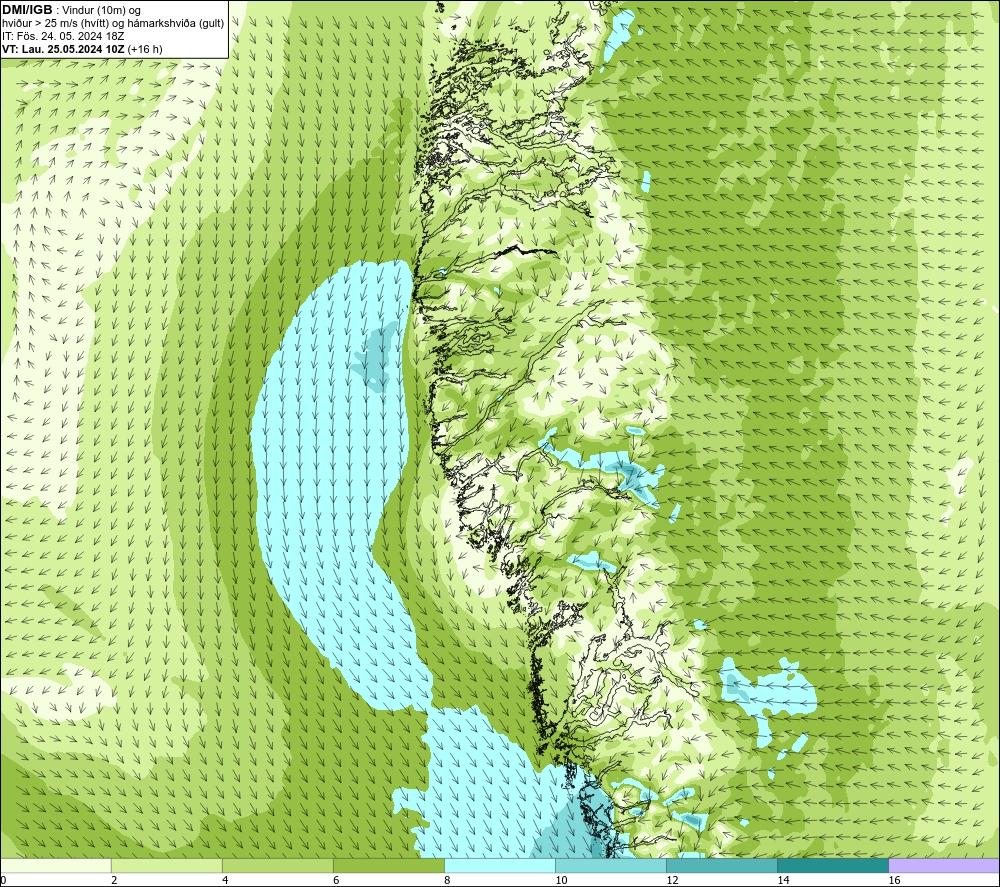Click the legend scale label '10'
The height and width of the screenshot is (887, 1000).
point(561,880)
